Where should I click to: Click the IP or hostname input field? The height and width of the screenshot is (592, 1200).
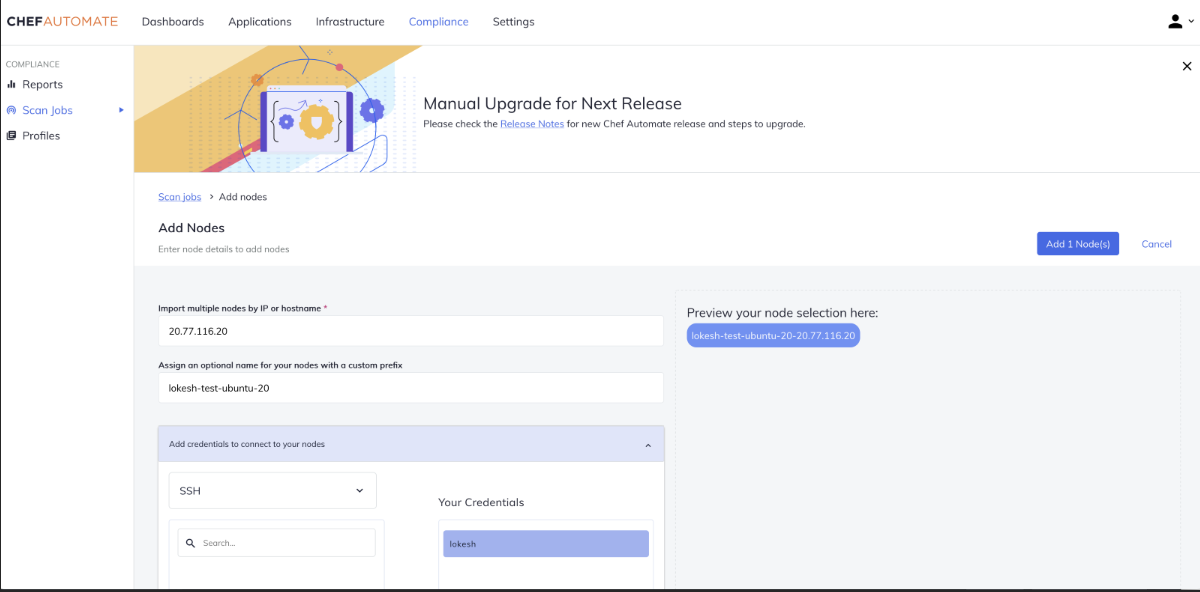click(410, 331)
